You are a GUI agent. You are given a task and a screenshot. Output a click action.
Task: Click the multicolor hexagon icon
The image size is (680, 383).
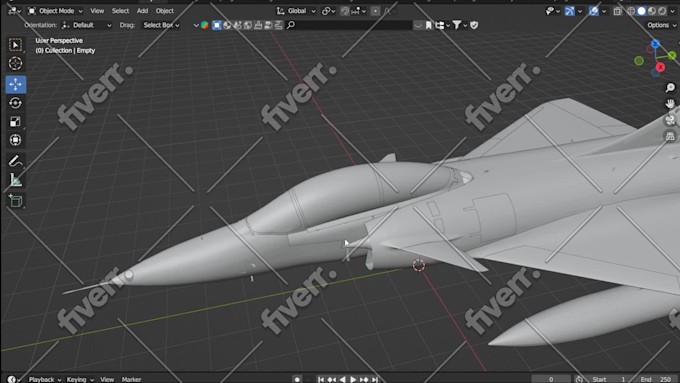205,25
